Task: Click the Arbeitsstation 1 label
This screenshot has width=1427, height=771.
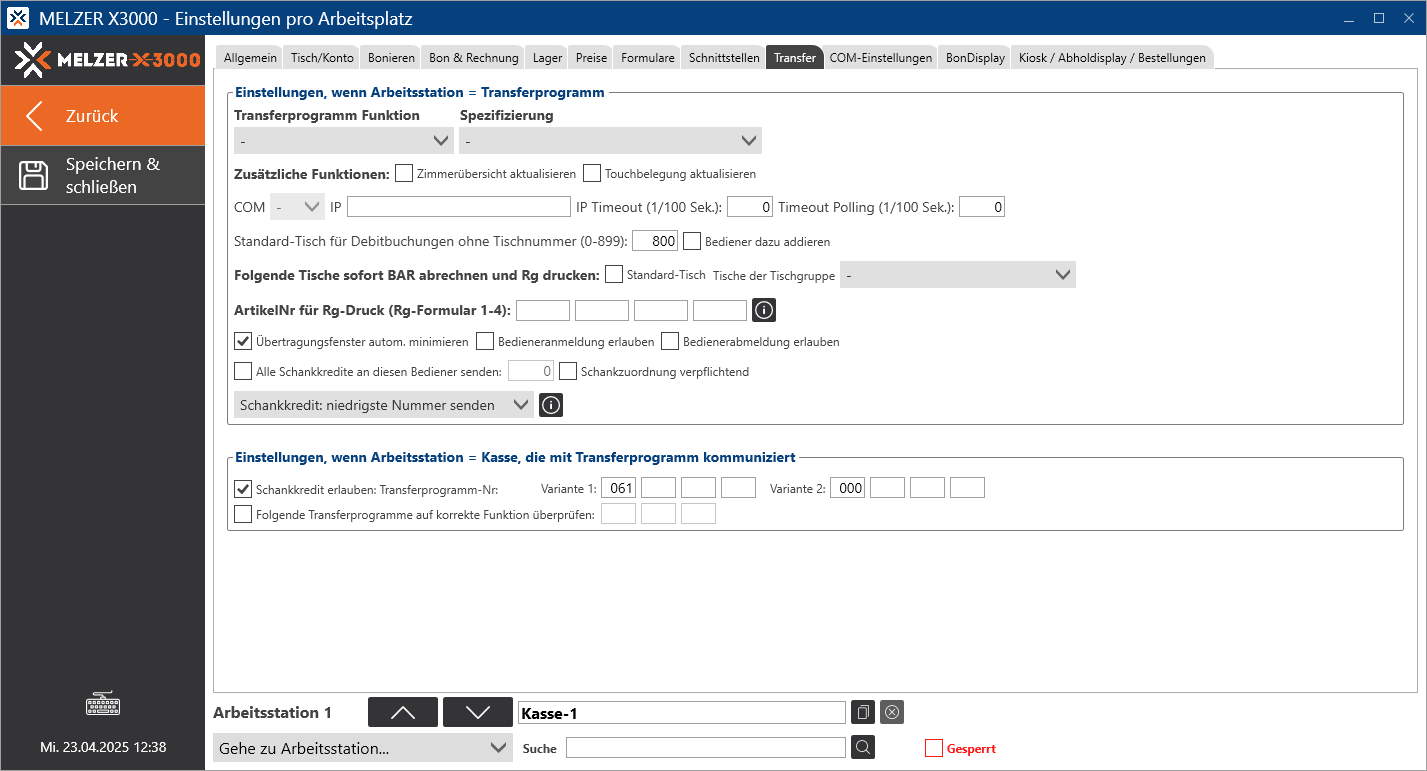Action: 273,713
